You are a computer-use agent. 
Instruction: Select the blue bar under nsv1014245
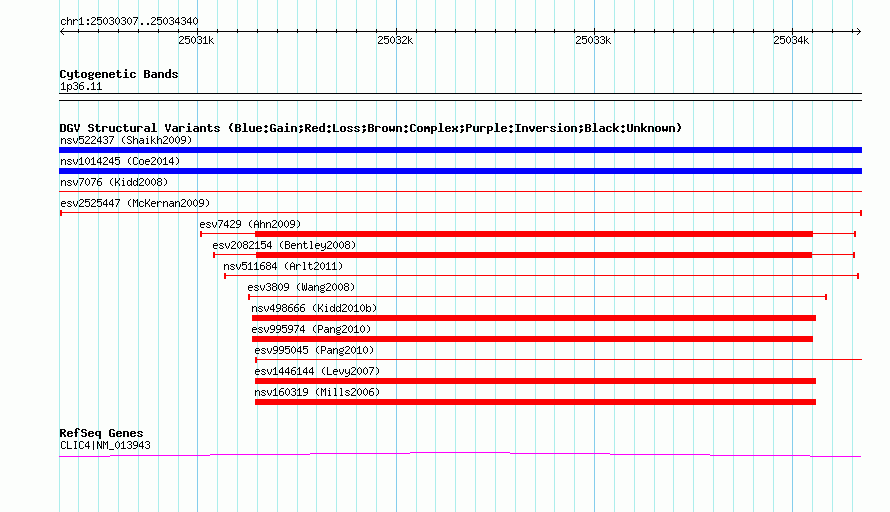point(460,171)
